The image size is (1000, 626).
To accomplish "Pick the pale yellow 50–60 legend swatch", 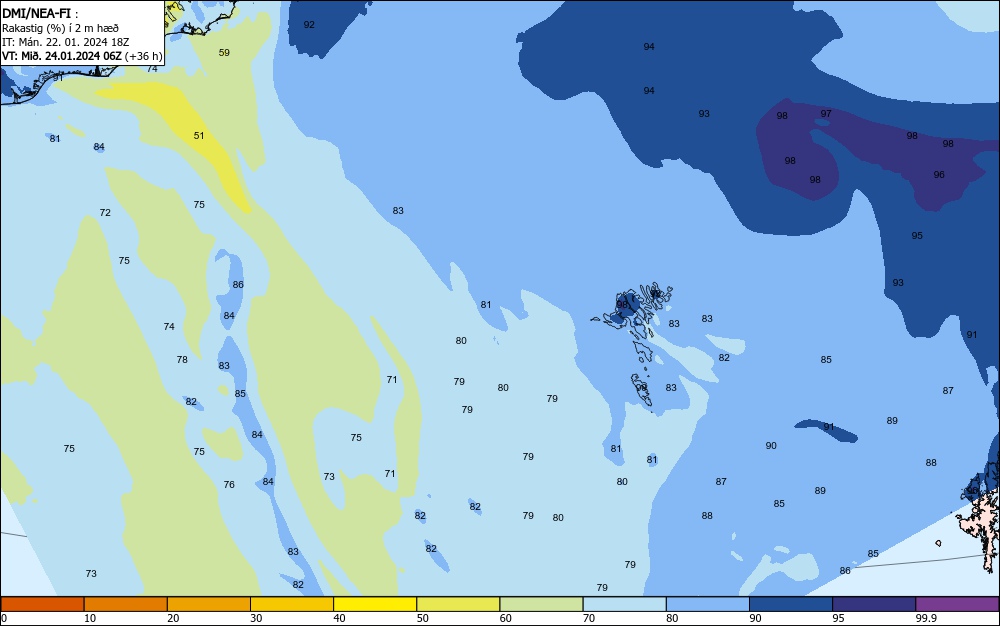I will point(458,604).
